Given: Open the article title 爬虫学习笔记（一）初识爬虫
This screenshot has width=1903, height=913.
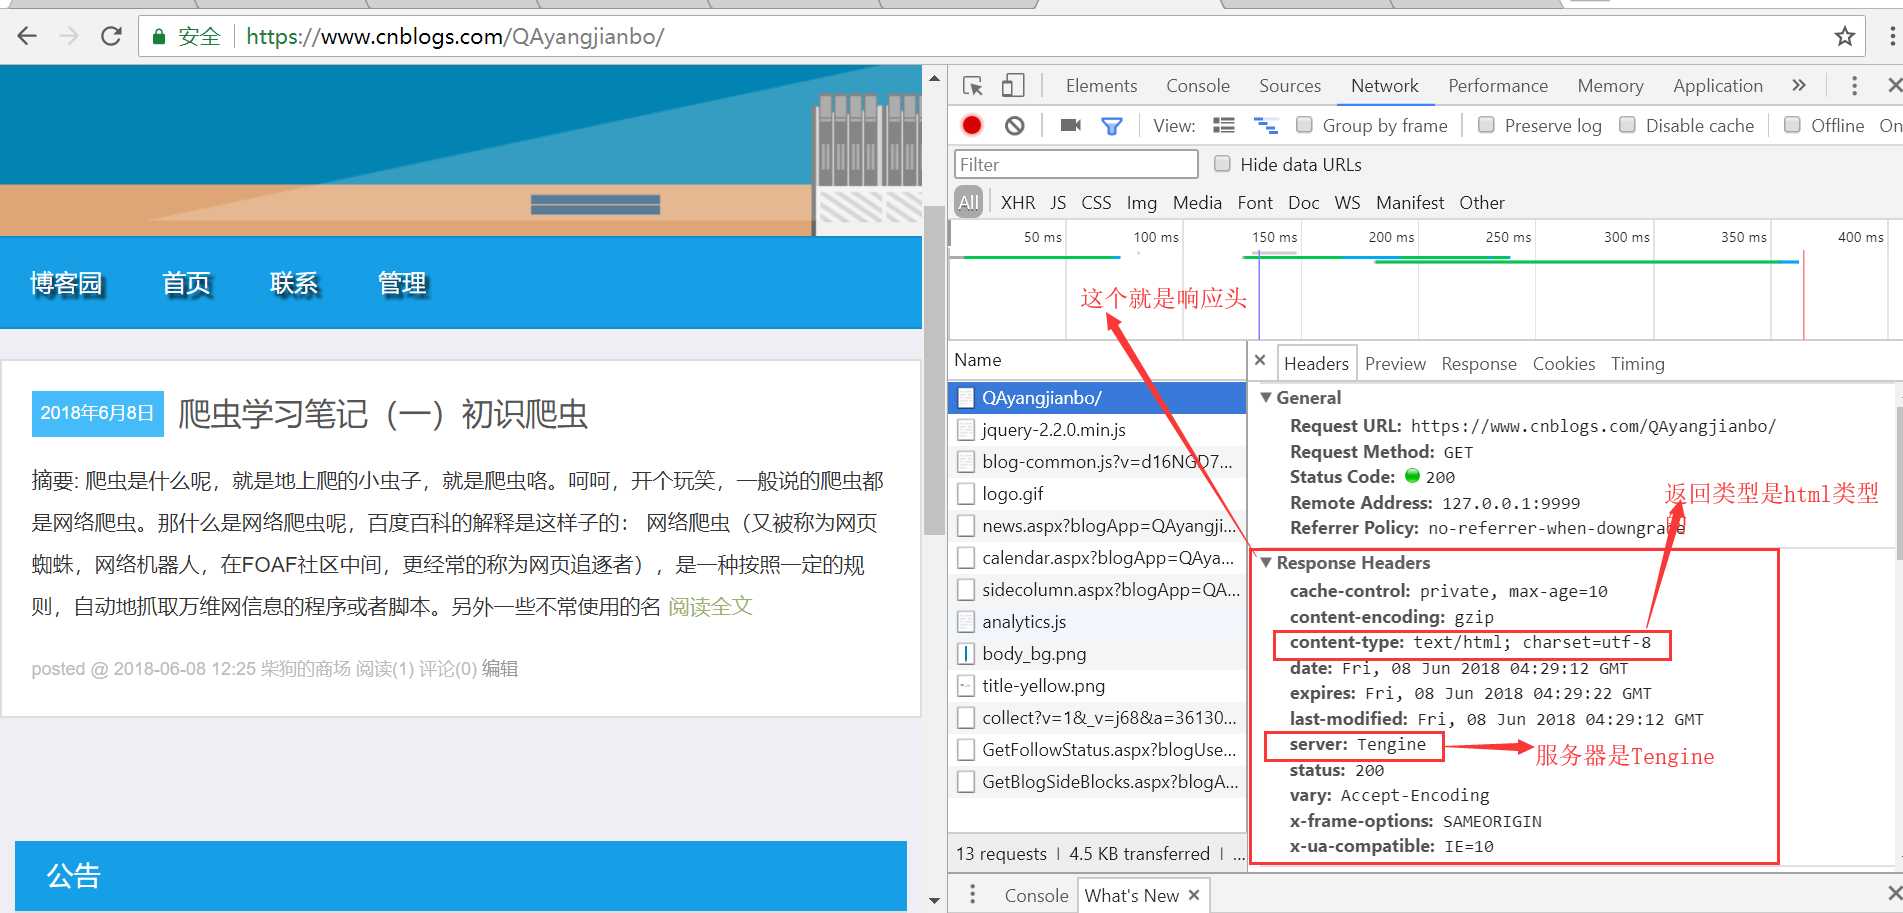Looking at the screenshot, I should tap(383, 414).
